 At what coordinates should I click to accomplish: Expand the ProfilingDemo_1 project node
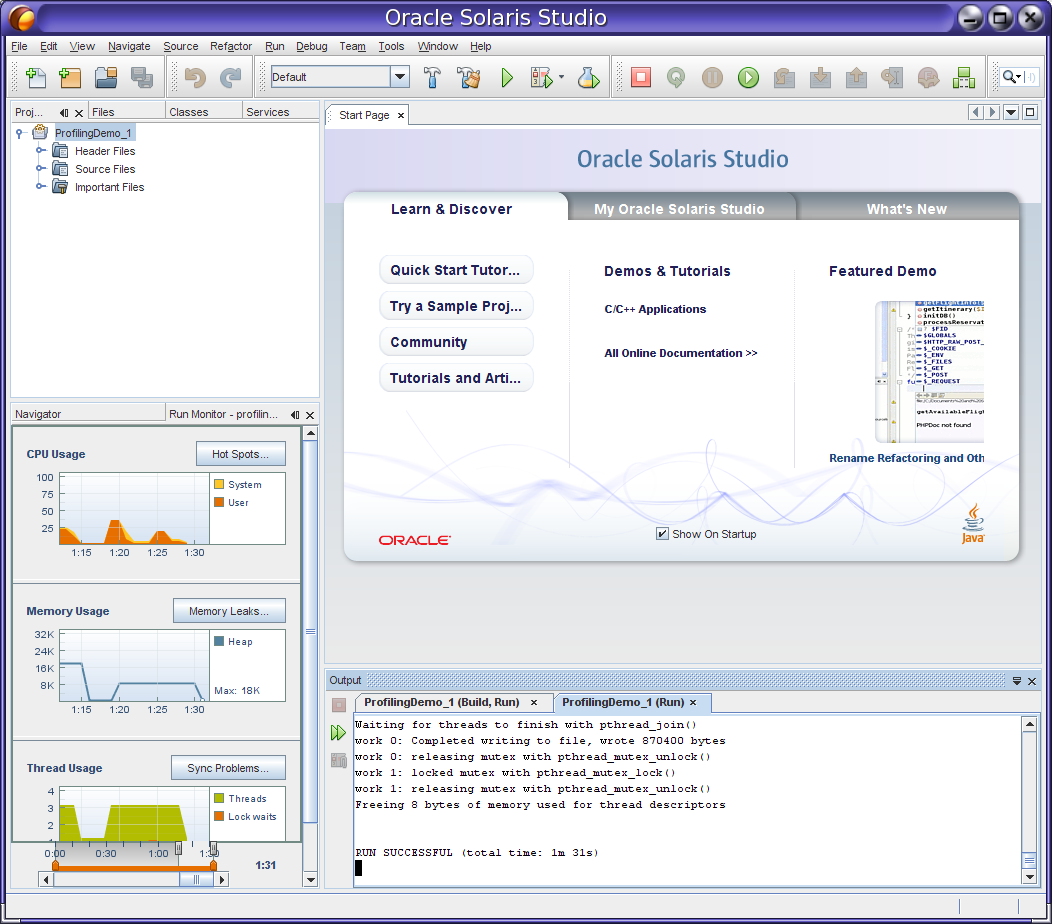[x=19, y=133]
